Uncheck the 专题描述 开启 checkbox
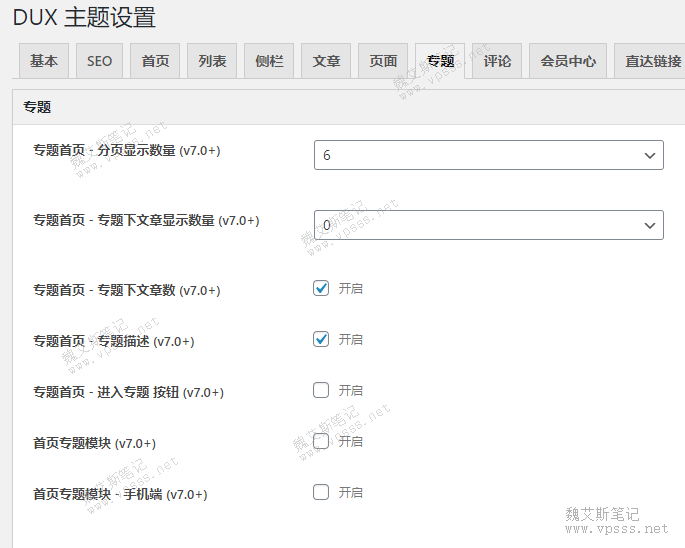Image resolution: width=685 pixels, height=548 pixels. point(321,340)
